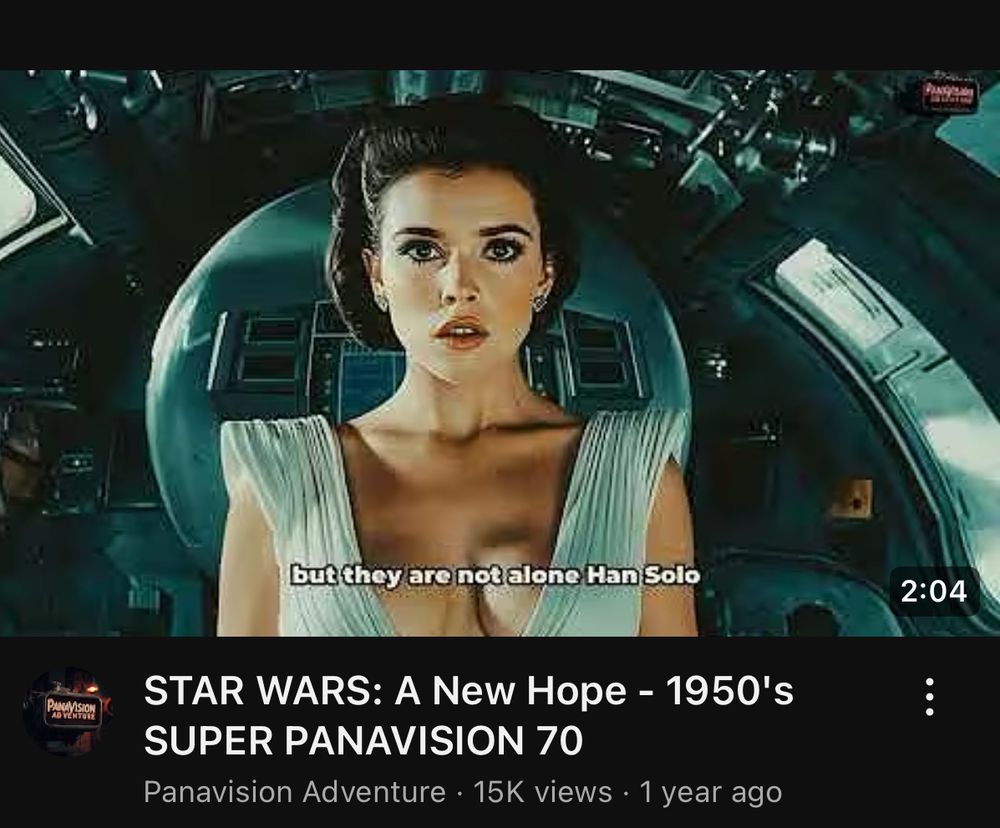Click the 2:04 duration badge

[x=934, y=591]
